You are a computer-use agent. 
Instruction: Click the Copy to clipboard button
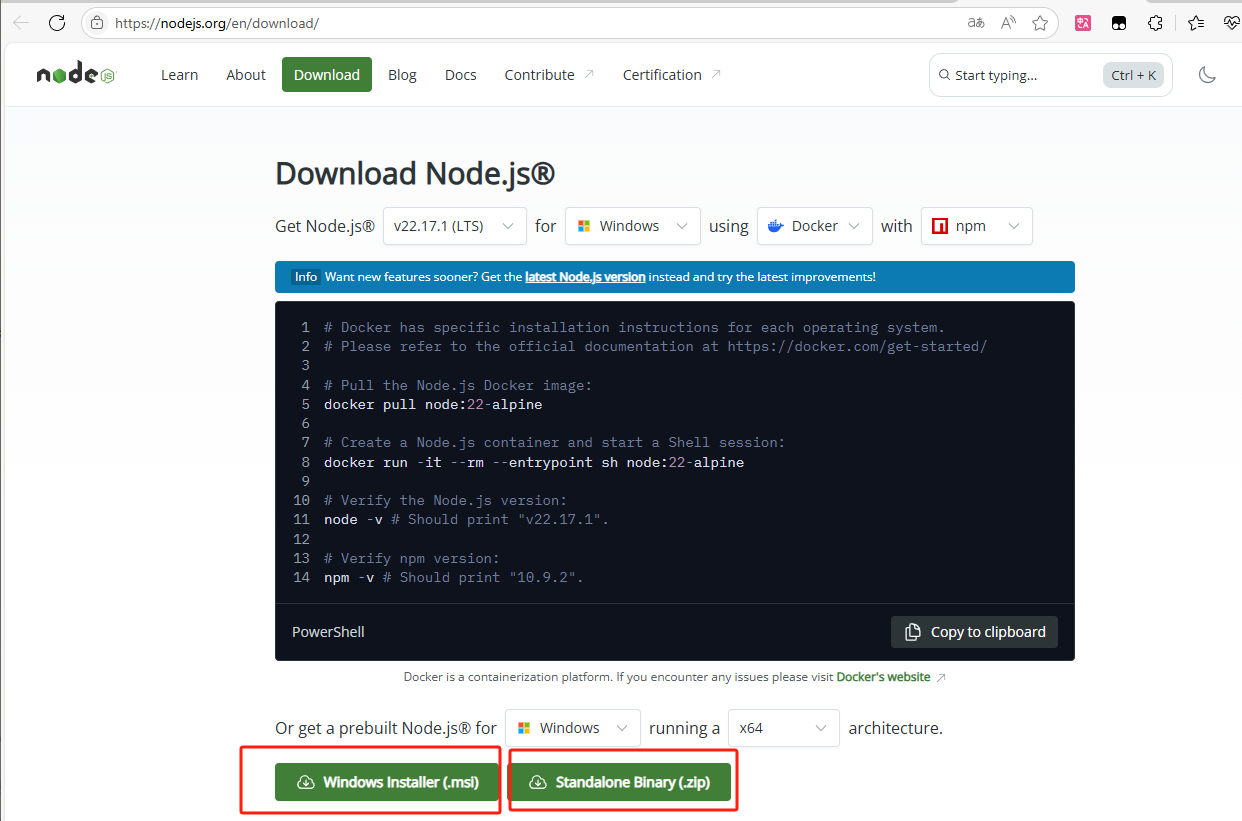point(974,632)
